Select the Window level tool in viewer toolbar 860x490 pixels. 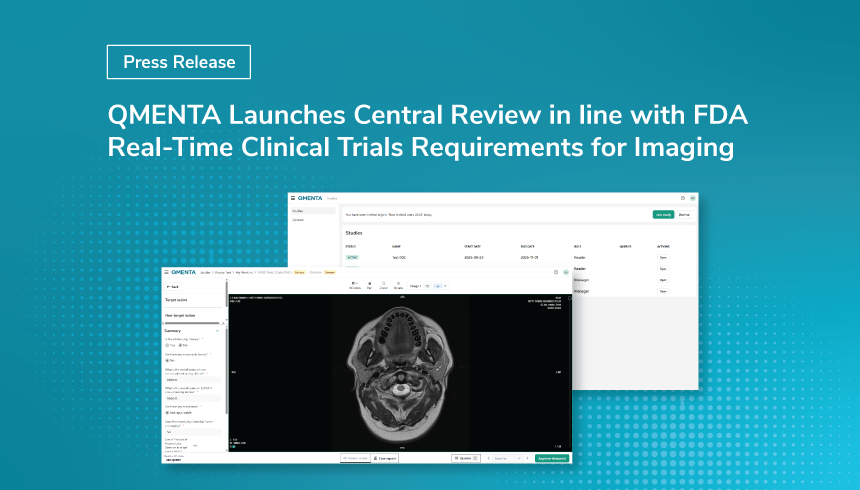355,285
